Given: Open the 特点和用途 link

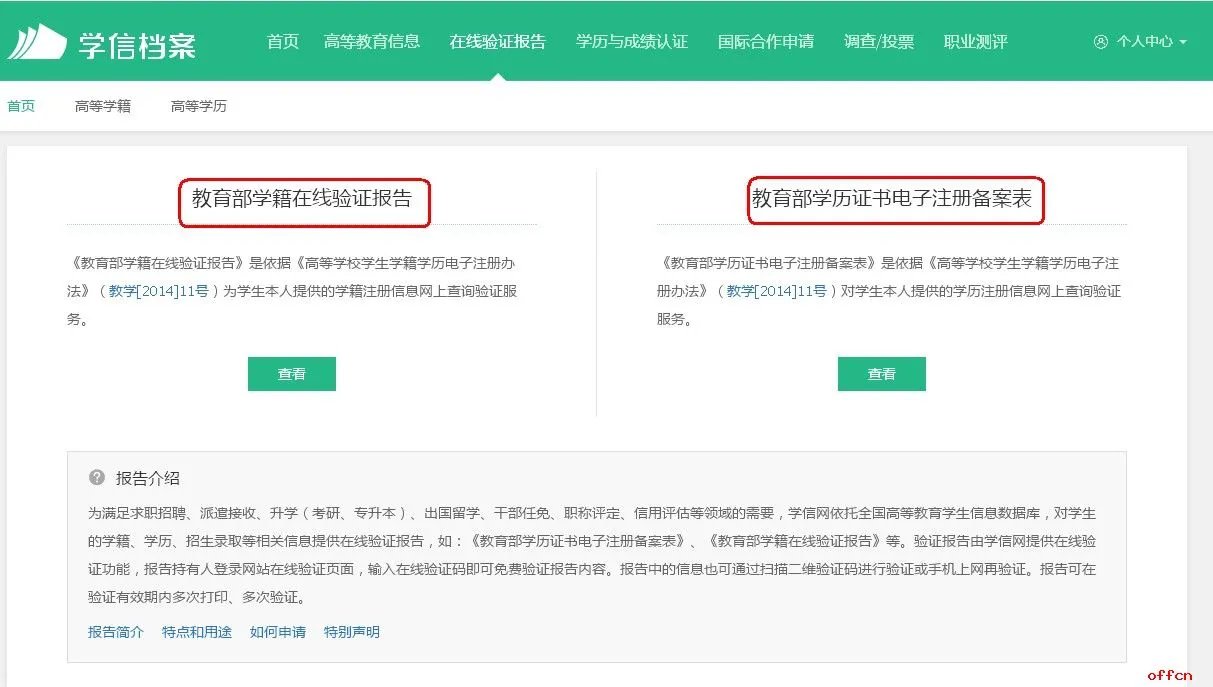Looking at the screenshot, I should point(196,631).
